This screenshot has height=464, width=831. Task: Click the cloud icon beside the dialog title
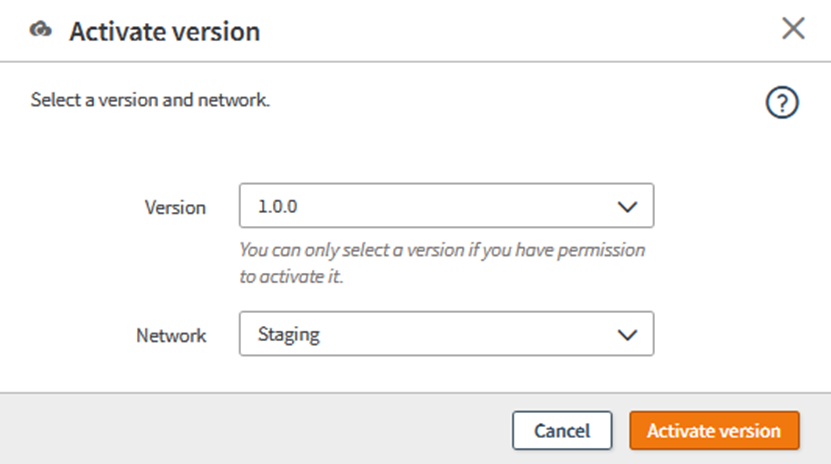point(41,30)
